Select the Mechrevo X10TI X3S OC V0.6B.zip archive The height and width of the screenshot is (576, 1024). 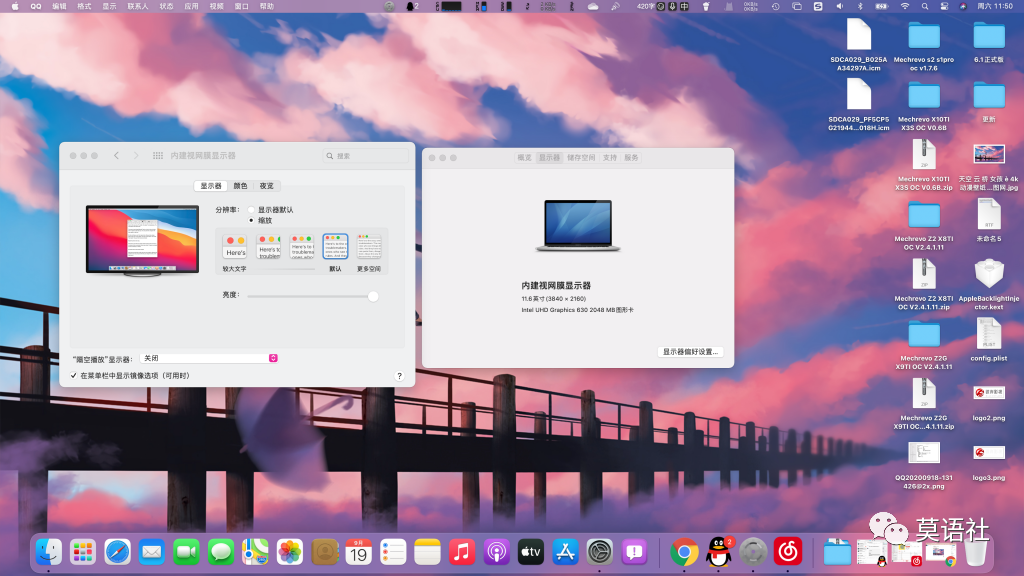pos(923,165)
